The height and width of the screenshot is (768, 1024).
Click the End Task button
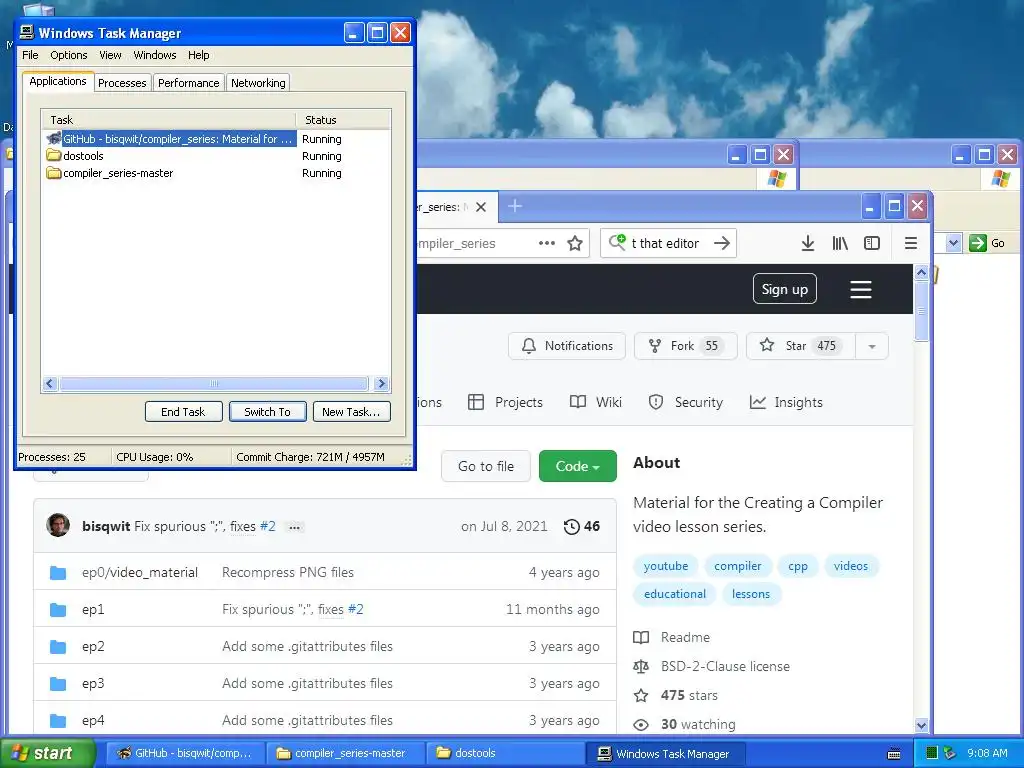tap(184, 411)
